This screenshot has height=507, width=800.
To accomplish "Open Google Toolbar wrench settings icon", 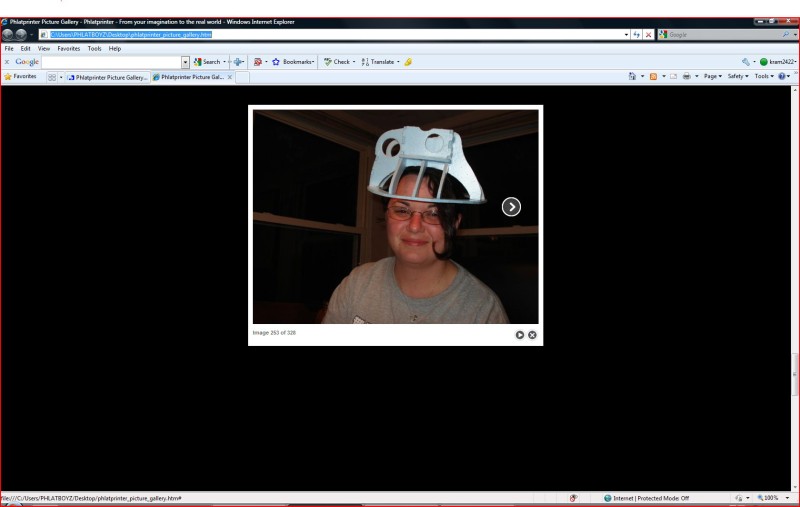I will click(745, 62).
